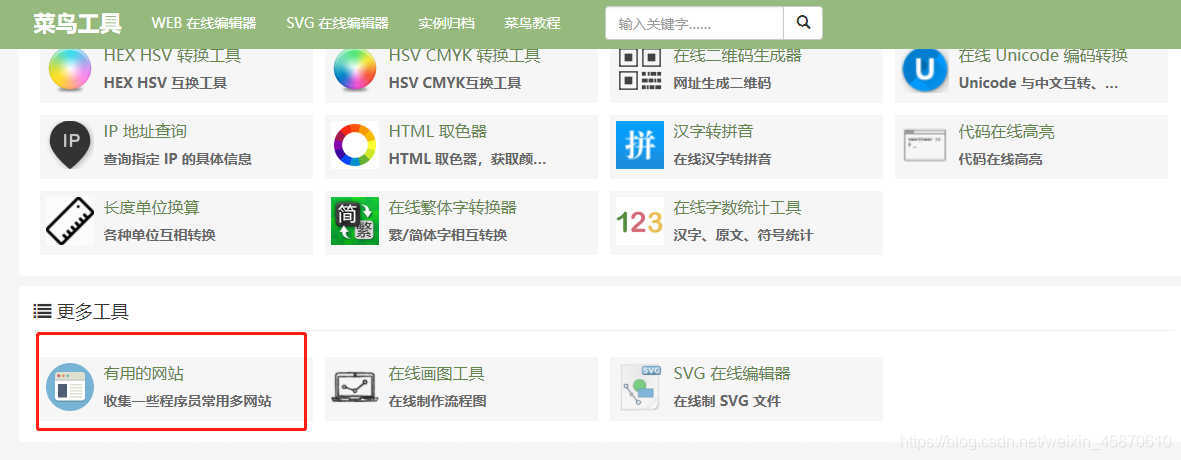Click the text 查询指定 IP 的具体信息
1181x460 pixels.
[x=178, y=159]
